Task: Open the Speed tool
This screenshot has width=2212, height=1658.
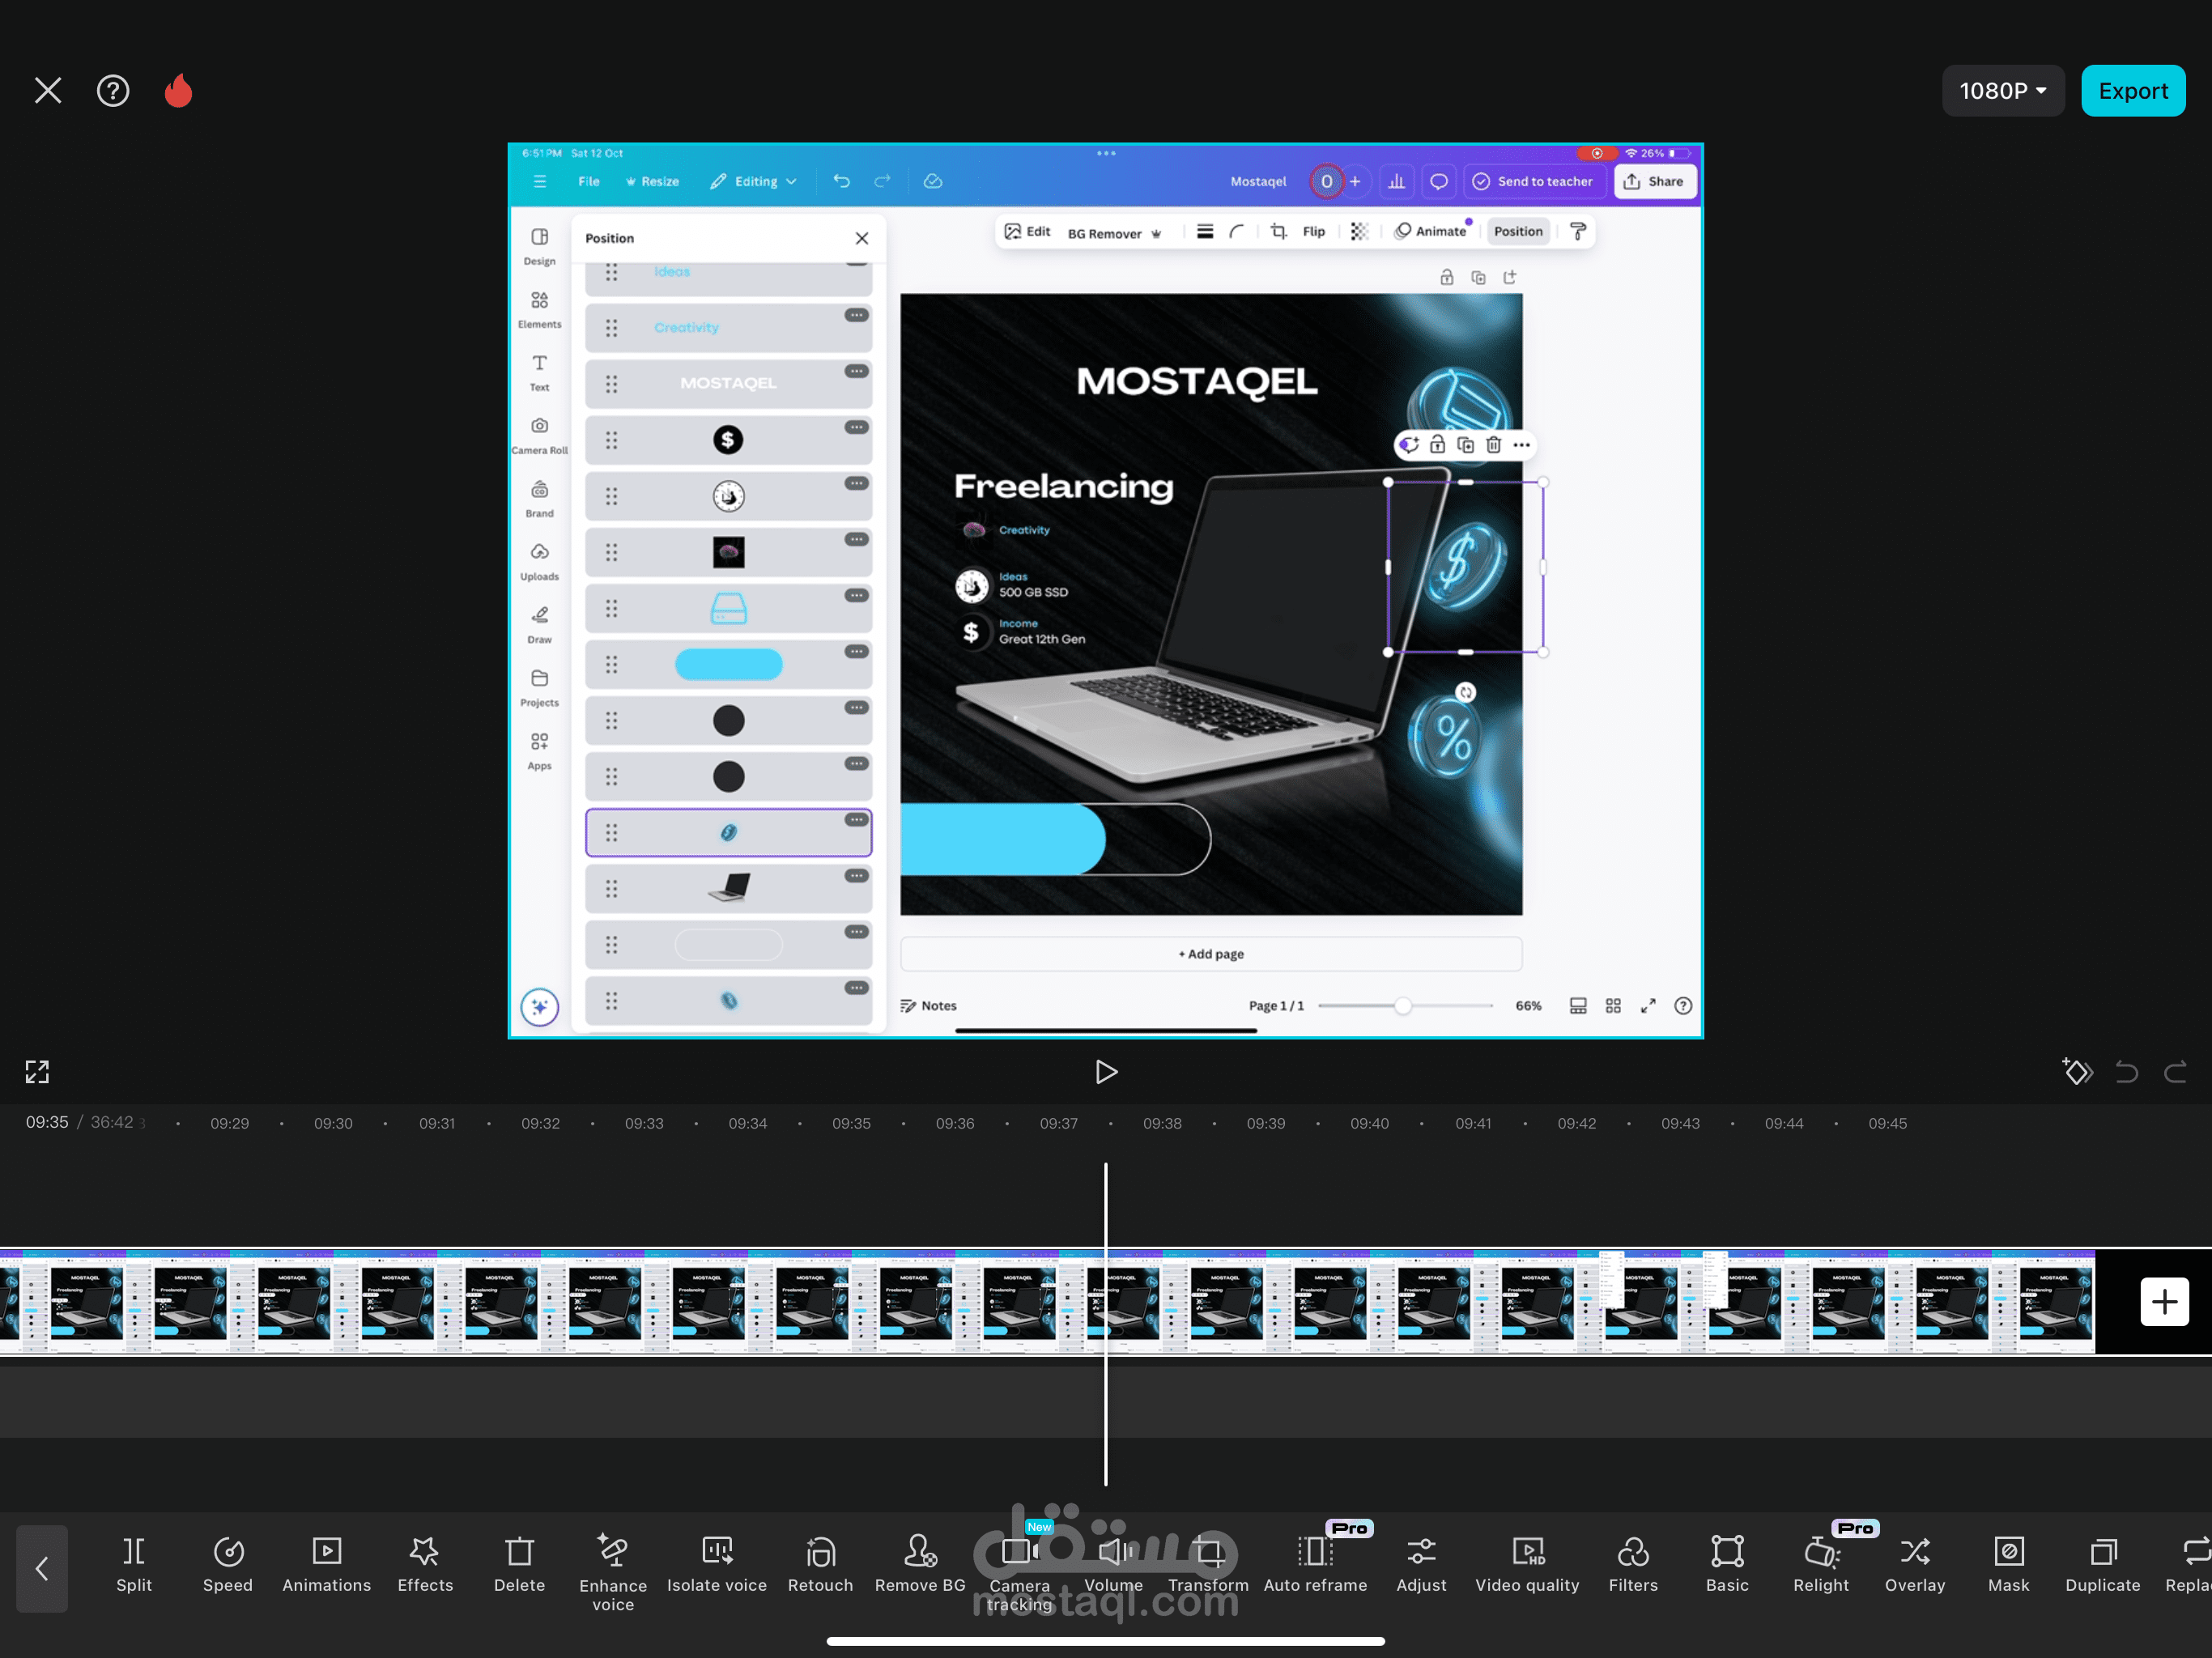Action: (x=228, y=1564)
